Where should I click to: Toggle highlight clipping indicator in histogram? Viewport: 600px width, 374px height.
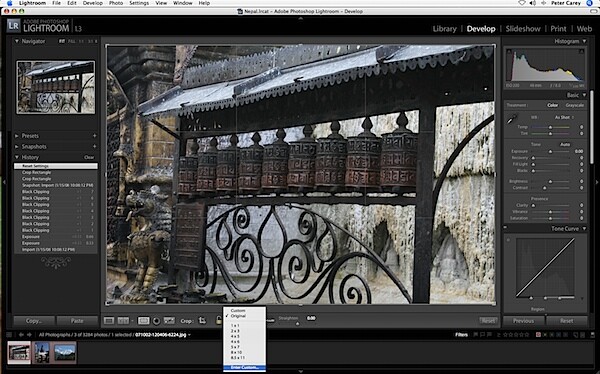click(x=582, y=51)
